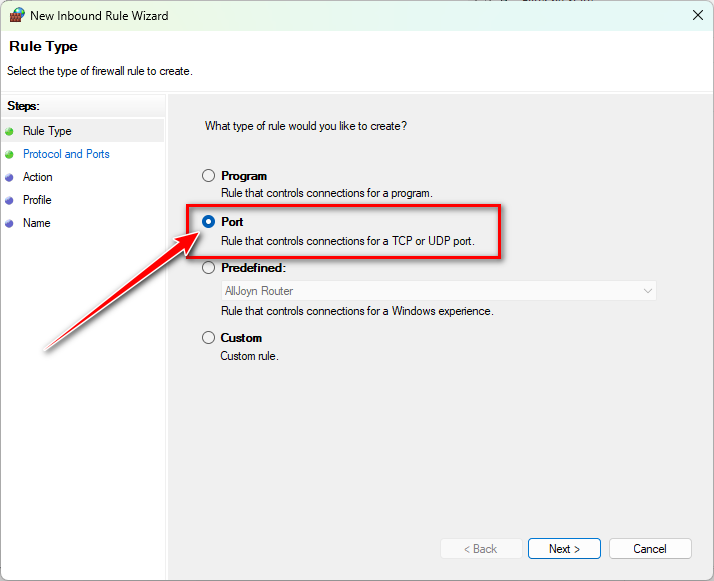Click the green bullet beside Protocol and Ports
Viewport: 714px width, 581px height.
click(x=9, y=154)
